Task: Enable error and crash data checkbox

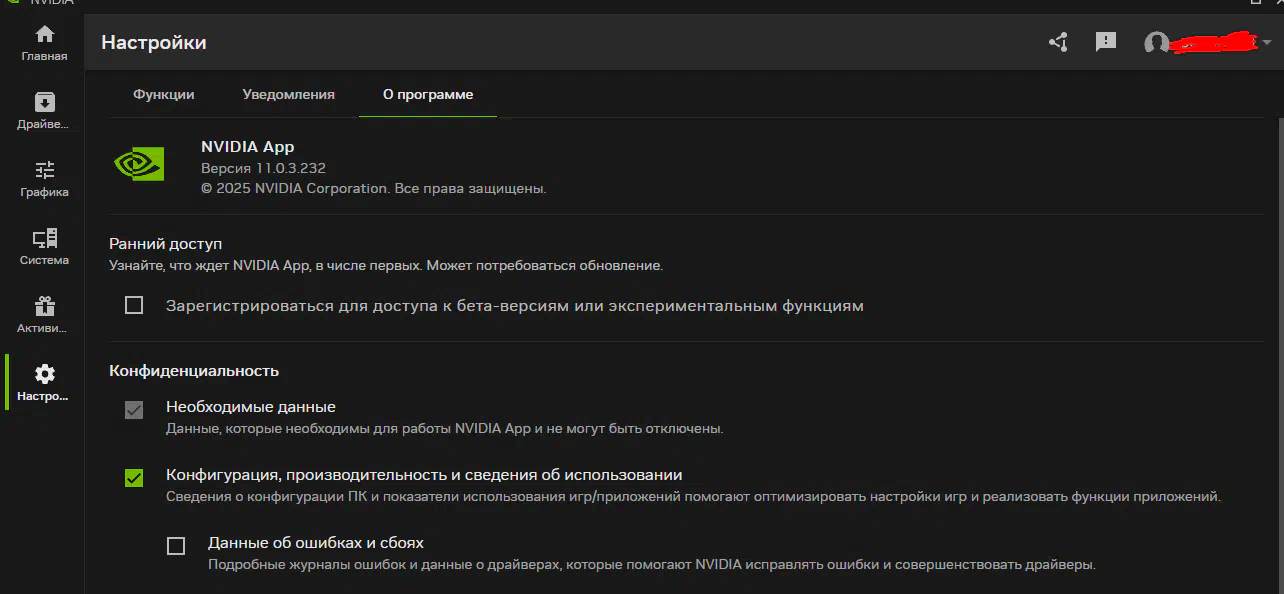Action: click(x=176, y=546)
